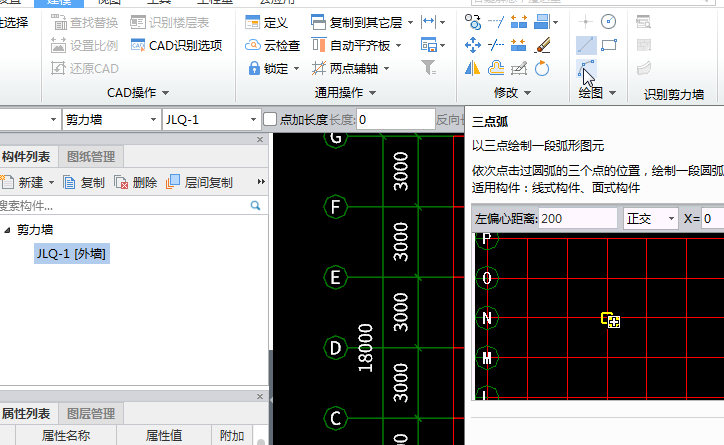Click the 复制到其它层 button
This screenshot has height=445, width=724.
(x=356, y=22)
